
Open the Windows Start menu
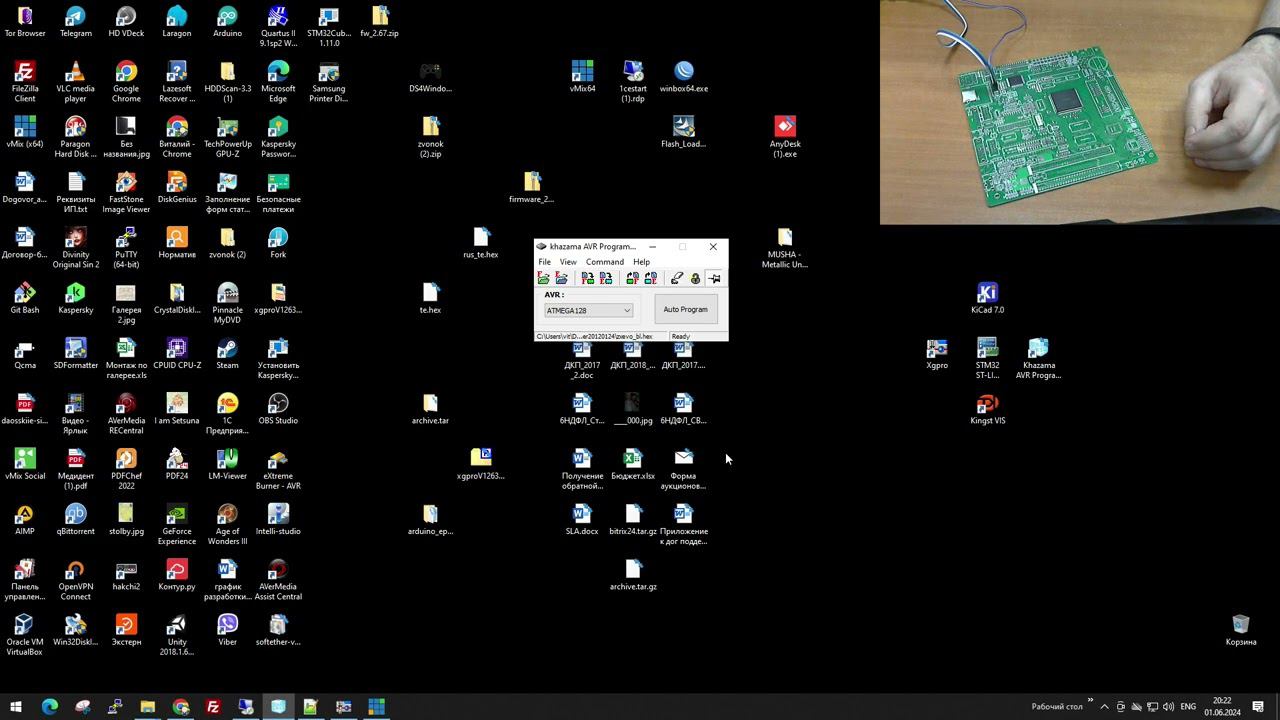pos(16,707)
